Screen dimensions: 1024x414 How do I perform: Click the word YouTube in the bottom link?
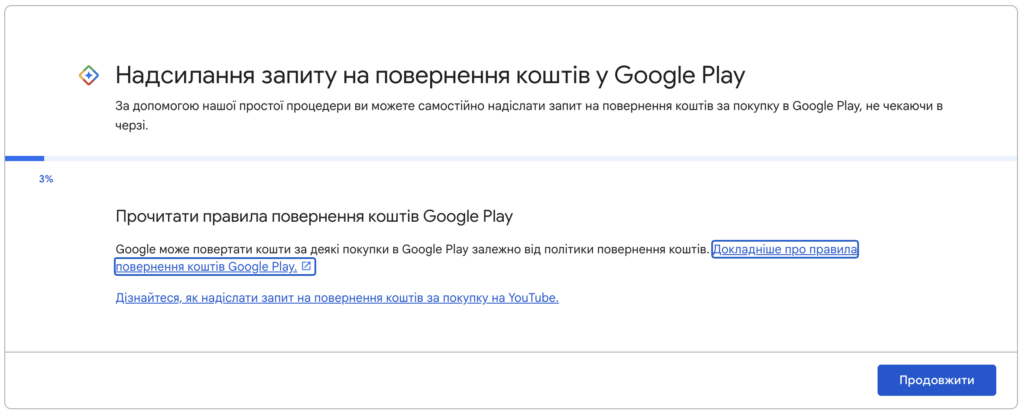[x=533, y=298]
